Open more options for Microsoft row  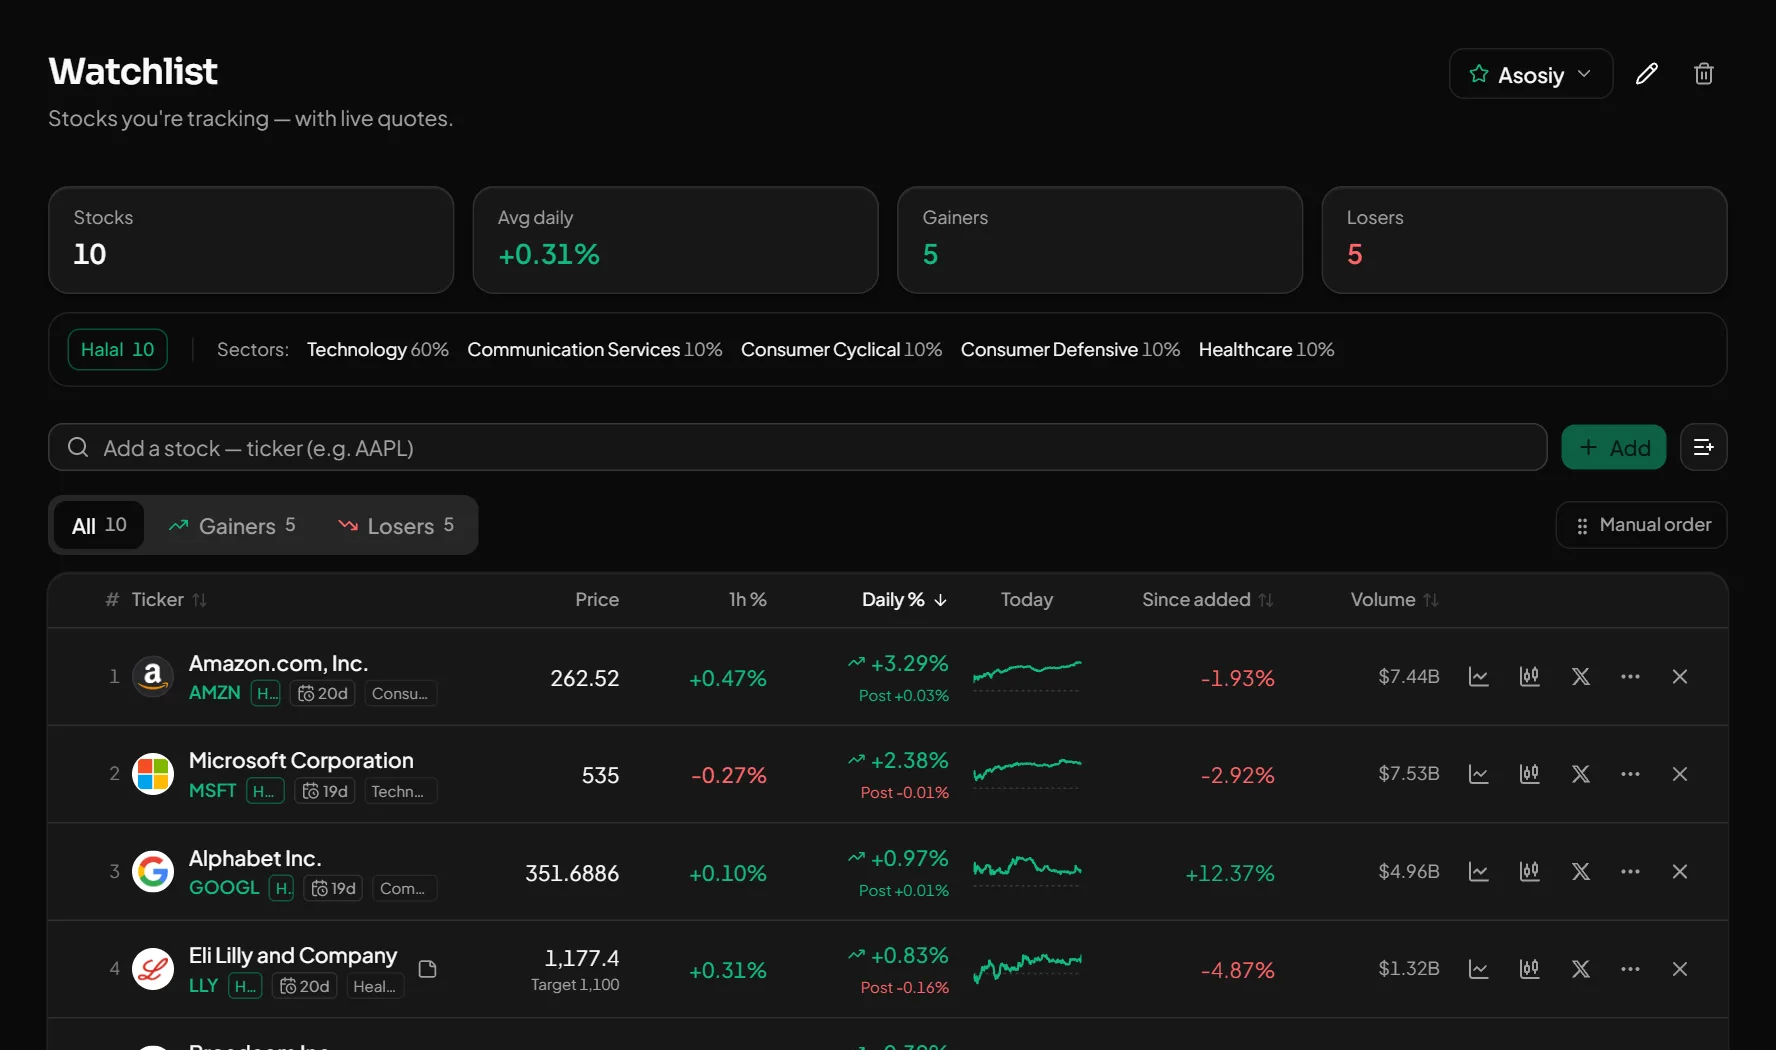(x=1631, y=774)
